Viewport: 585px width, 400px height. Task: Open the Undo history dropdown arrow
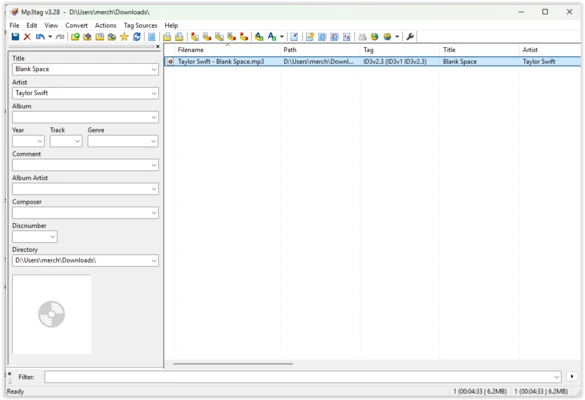(x=50, y=37)
